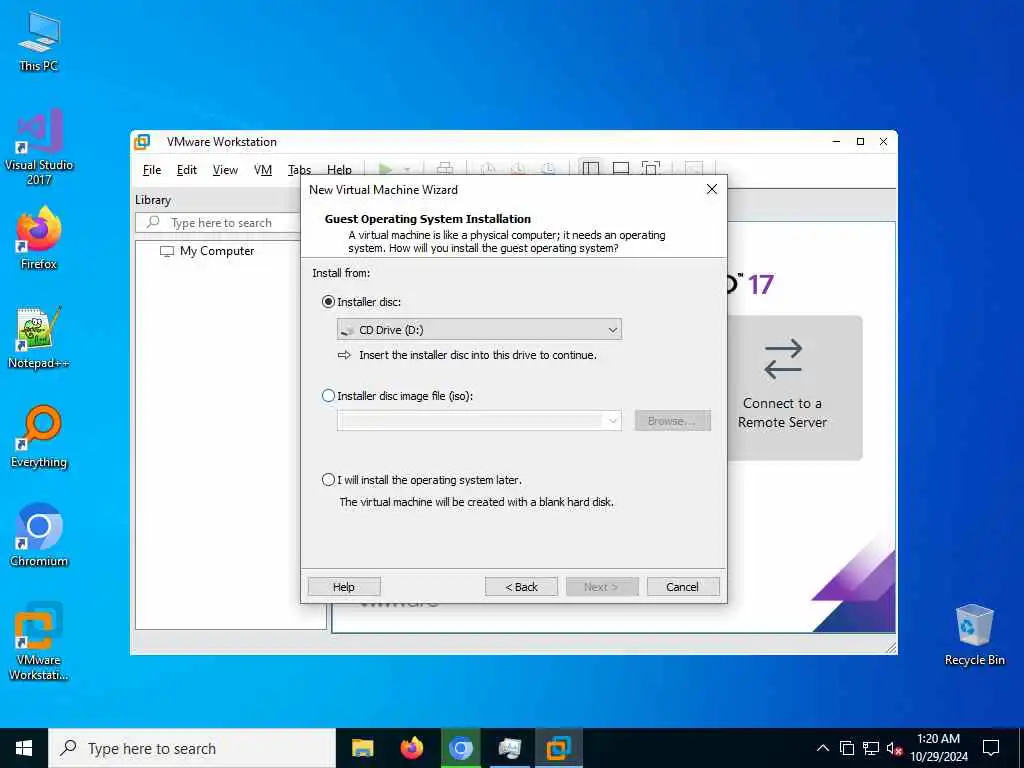Minimize the VMware Workstation window
Image resolution: width=1024 pixels, height=768 pixels.
837,141
